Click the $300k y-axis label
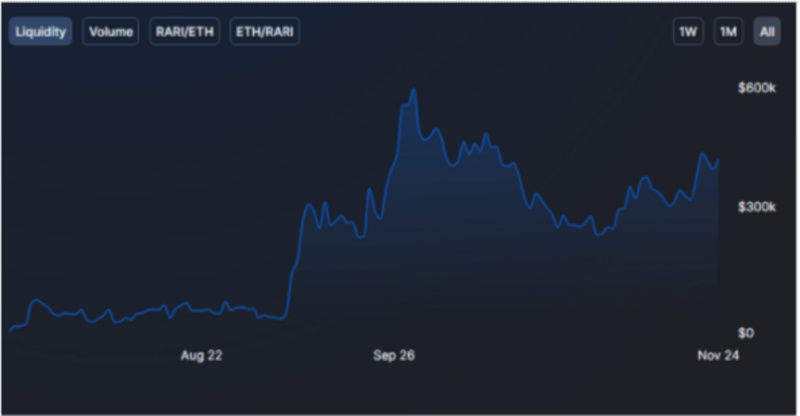 tap(756, 207)
